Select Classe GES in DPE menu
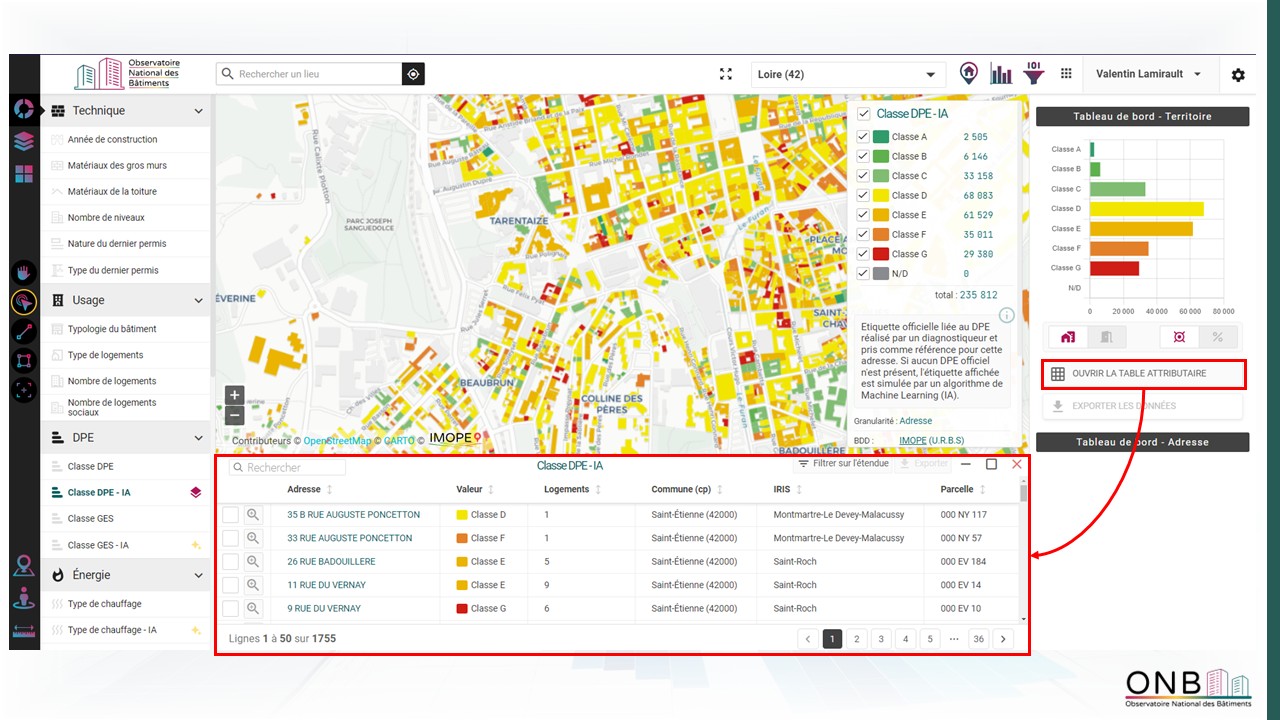Viewport: 1280px width, 720px height. [90, 519]
